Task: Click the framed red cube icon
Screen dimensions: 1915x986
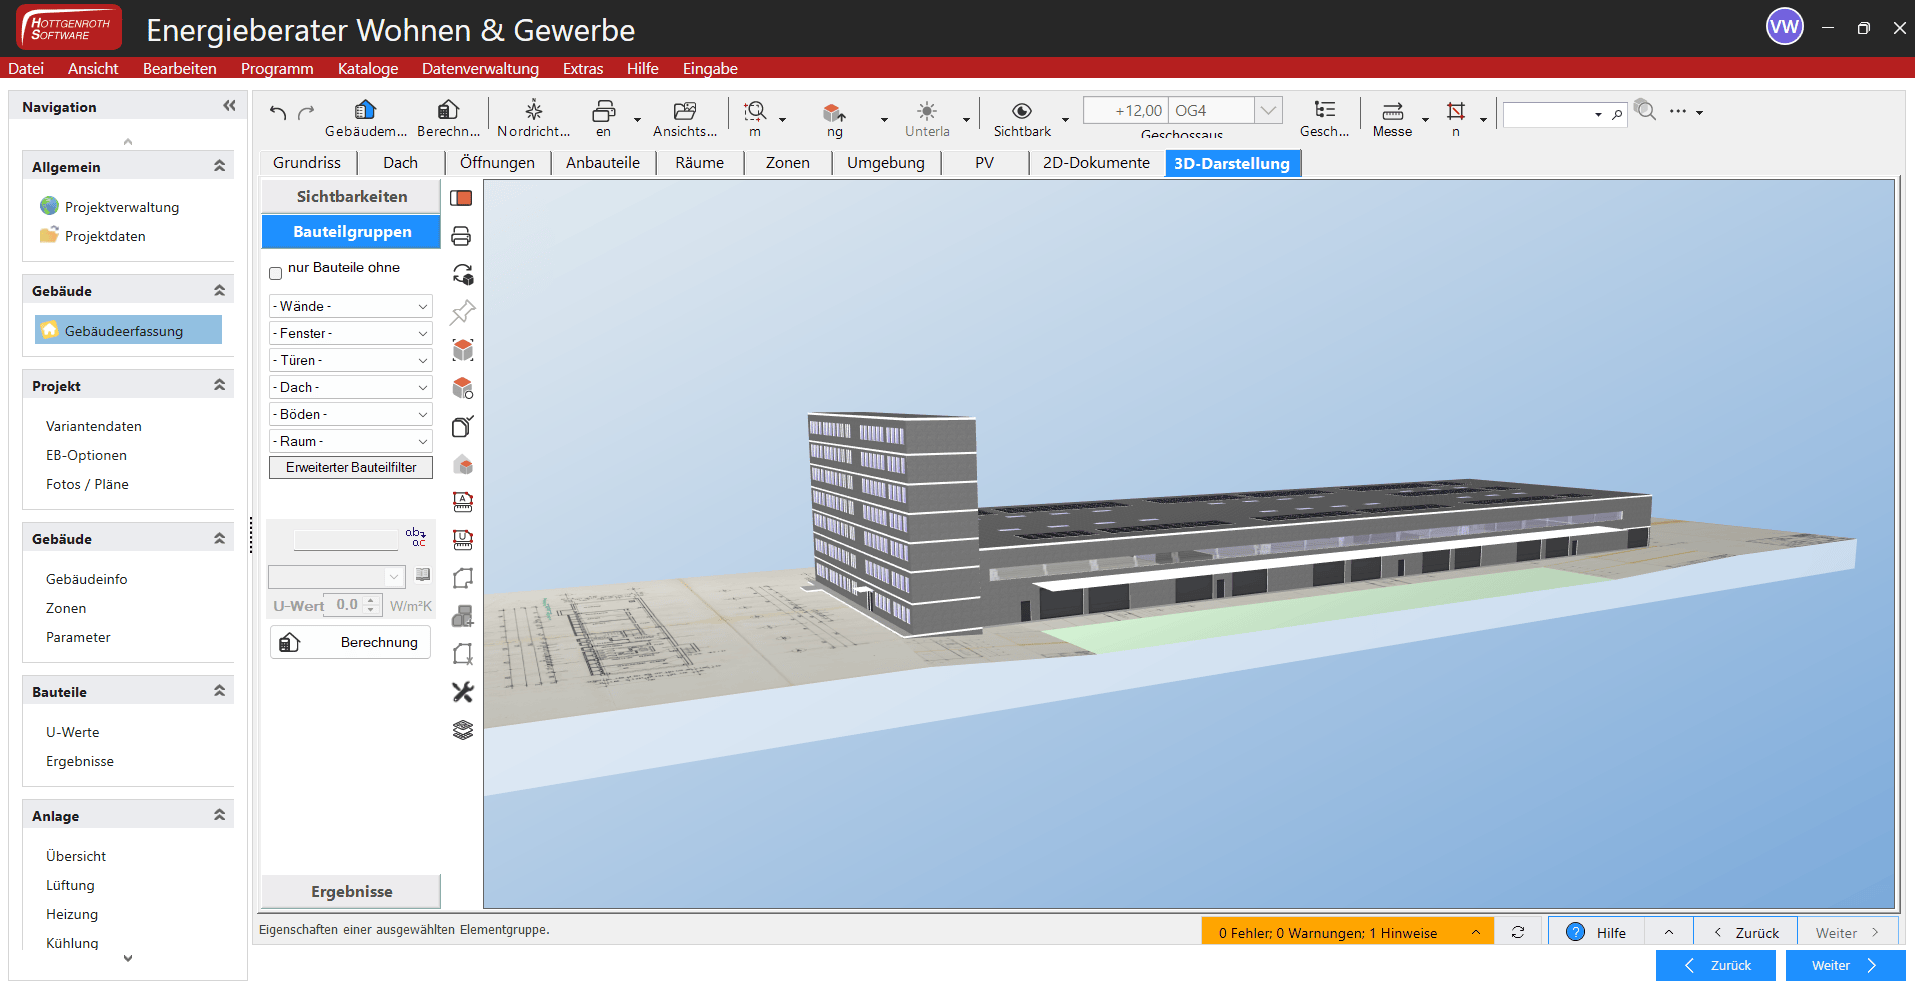Action: pyautogui.click(x=463, y=350)
